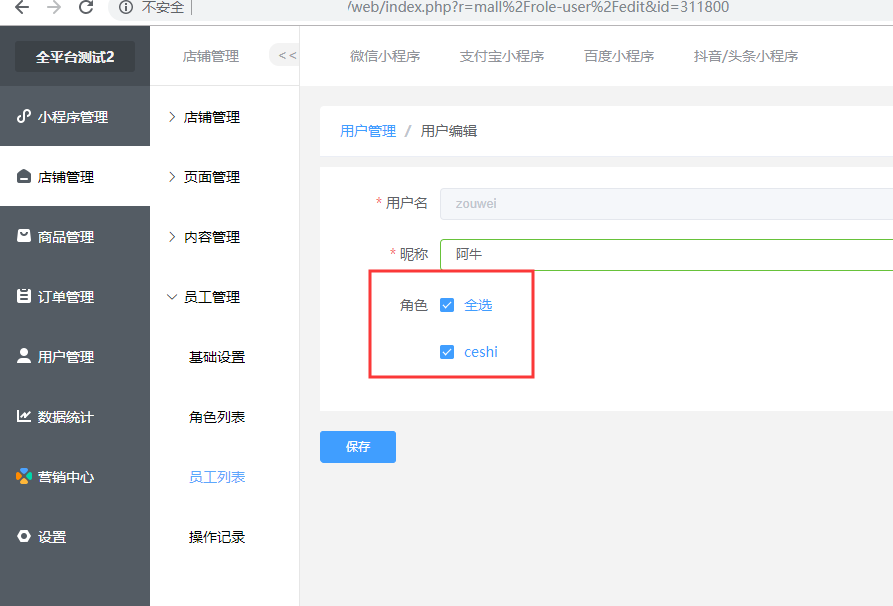Click the 页面管理 tree item label
The height and width of the screenshot is (606, 893).
tap(212, 177)
